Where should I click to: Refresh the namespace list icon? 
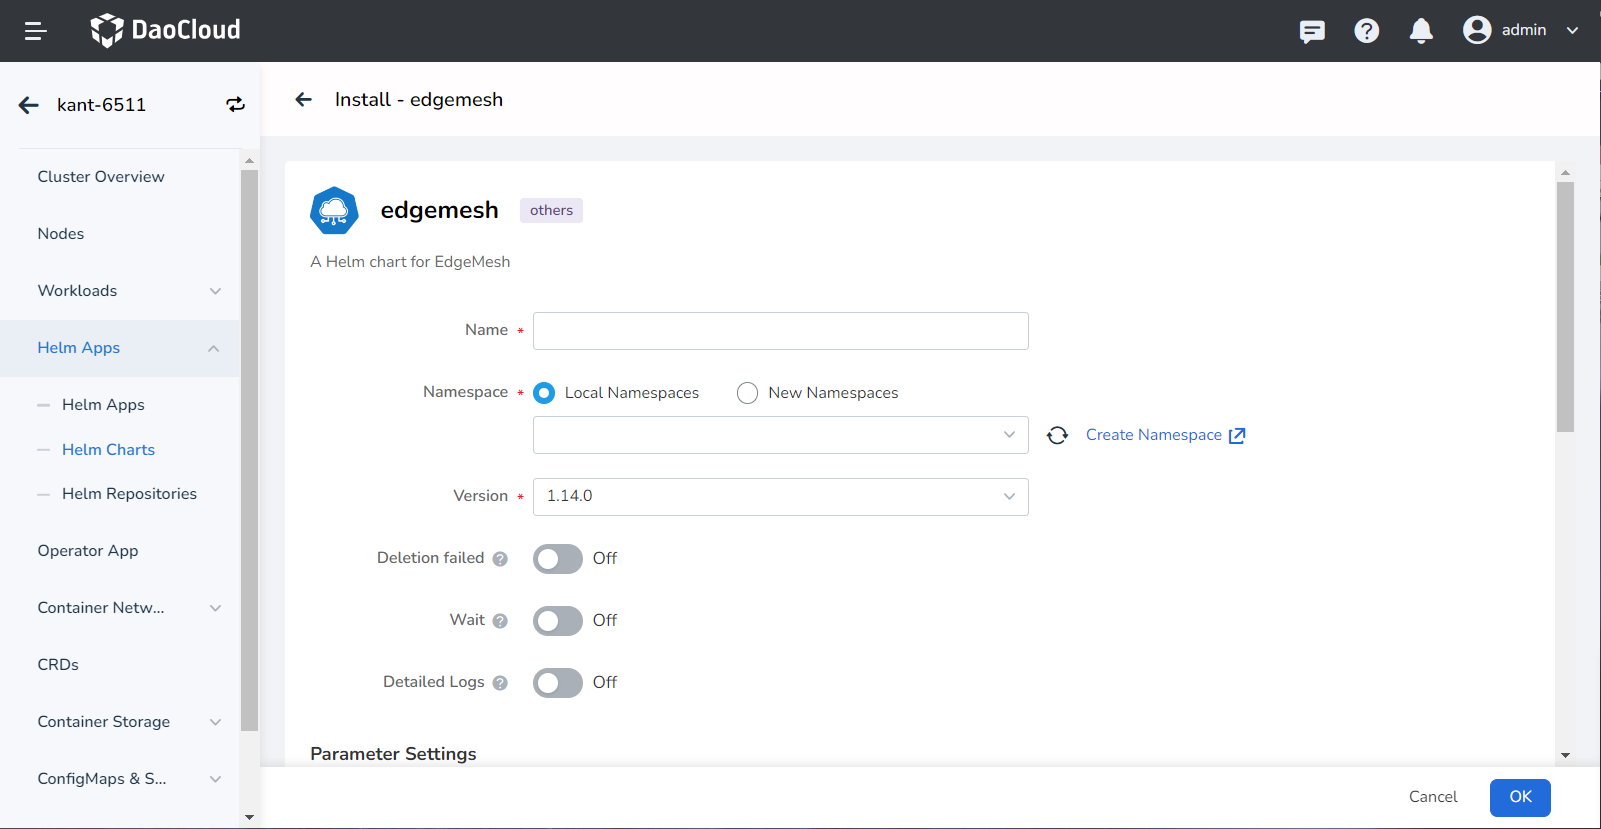pos(1057,435)
